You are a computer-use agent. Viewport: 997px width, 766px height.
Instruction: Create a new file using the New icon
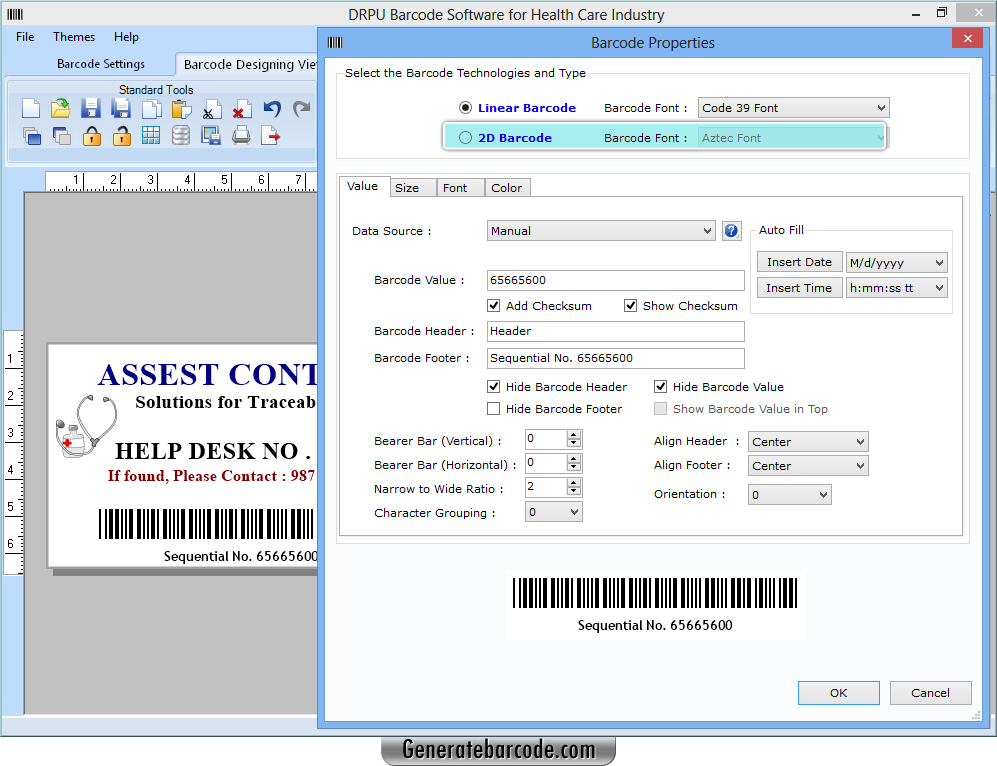[x=31, y=108]
